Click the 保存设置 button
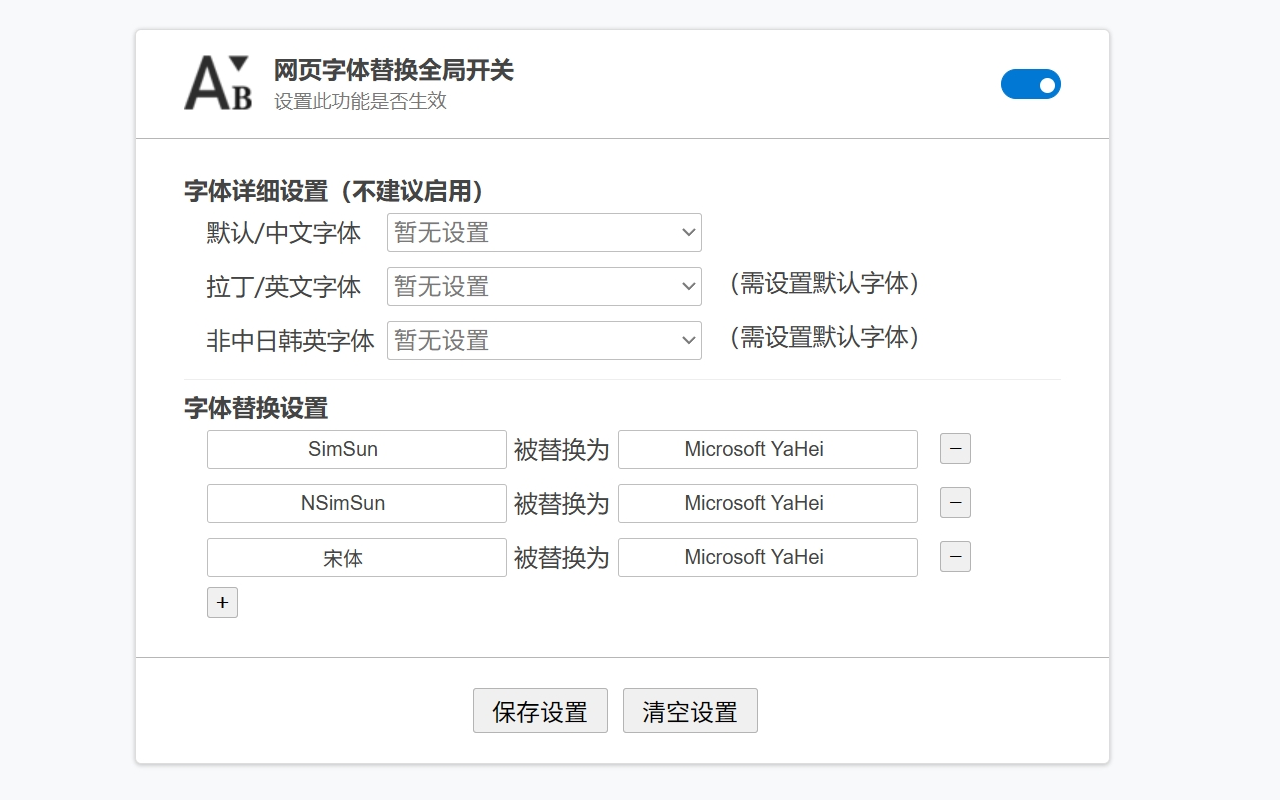The width and height of the screenshot is (1280, 800). tap(540, 710)
